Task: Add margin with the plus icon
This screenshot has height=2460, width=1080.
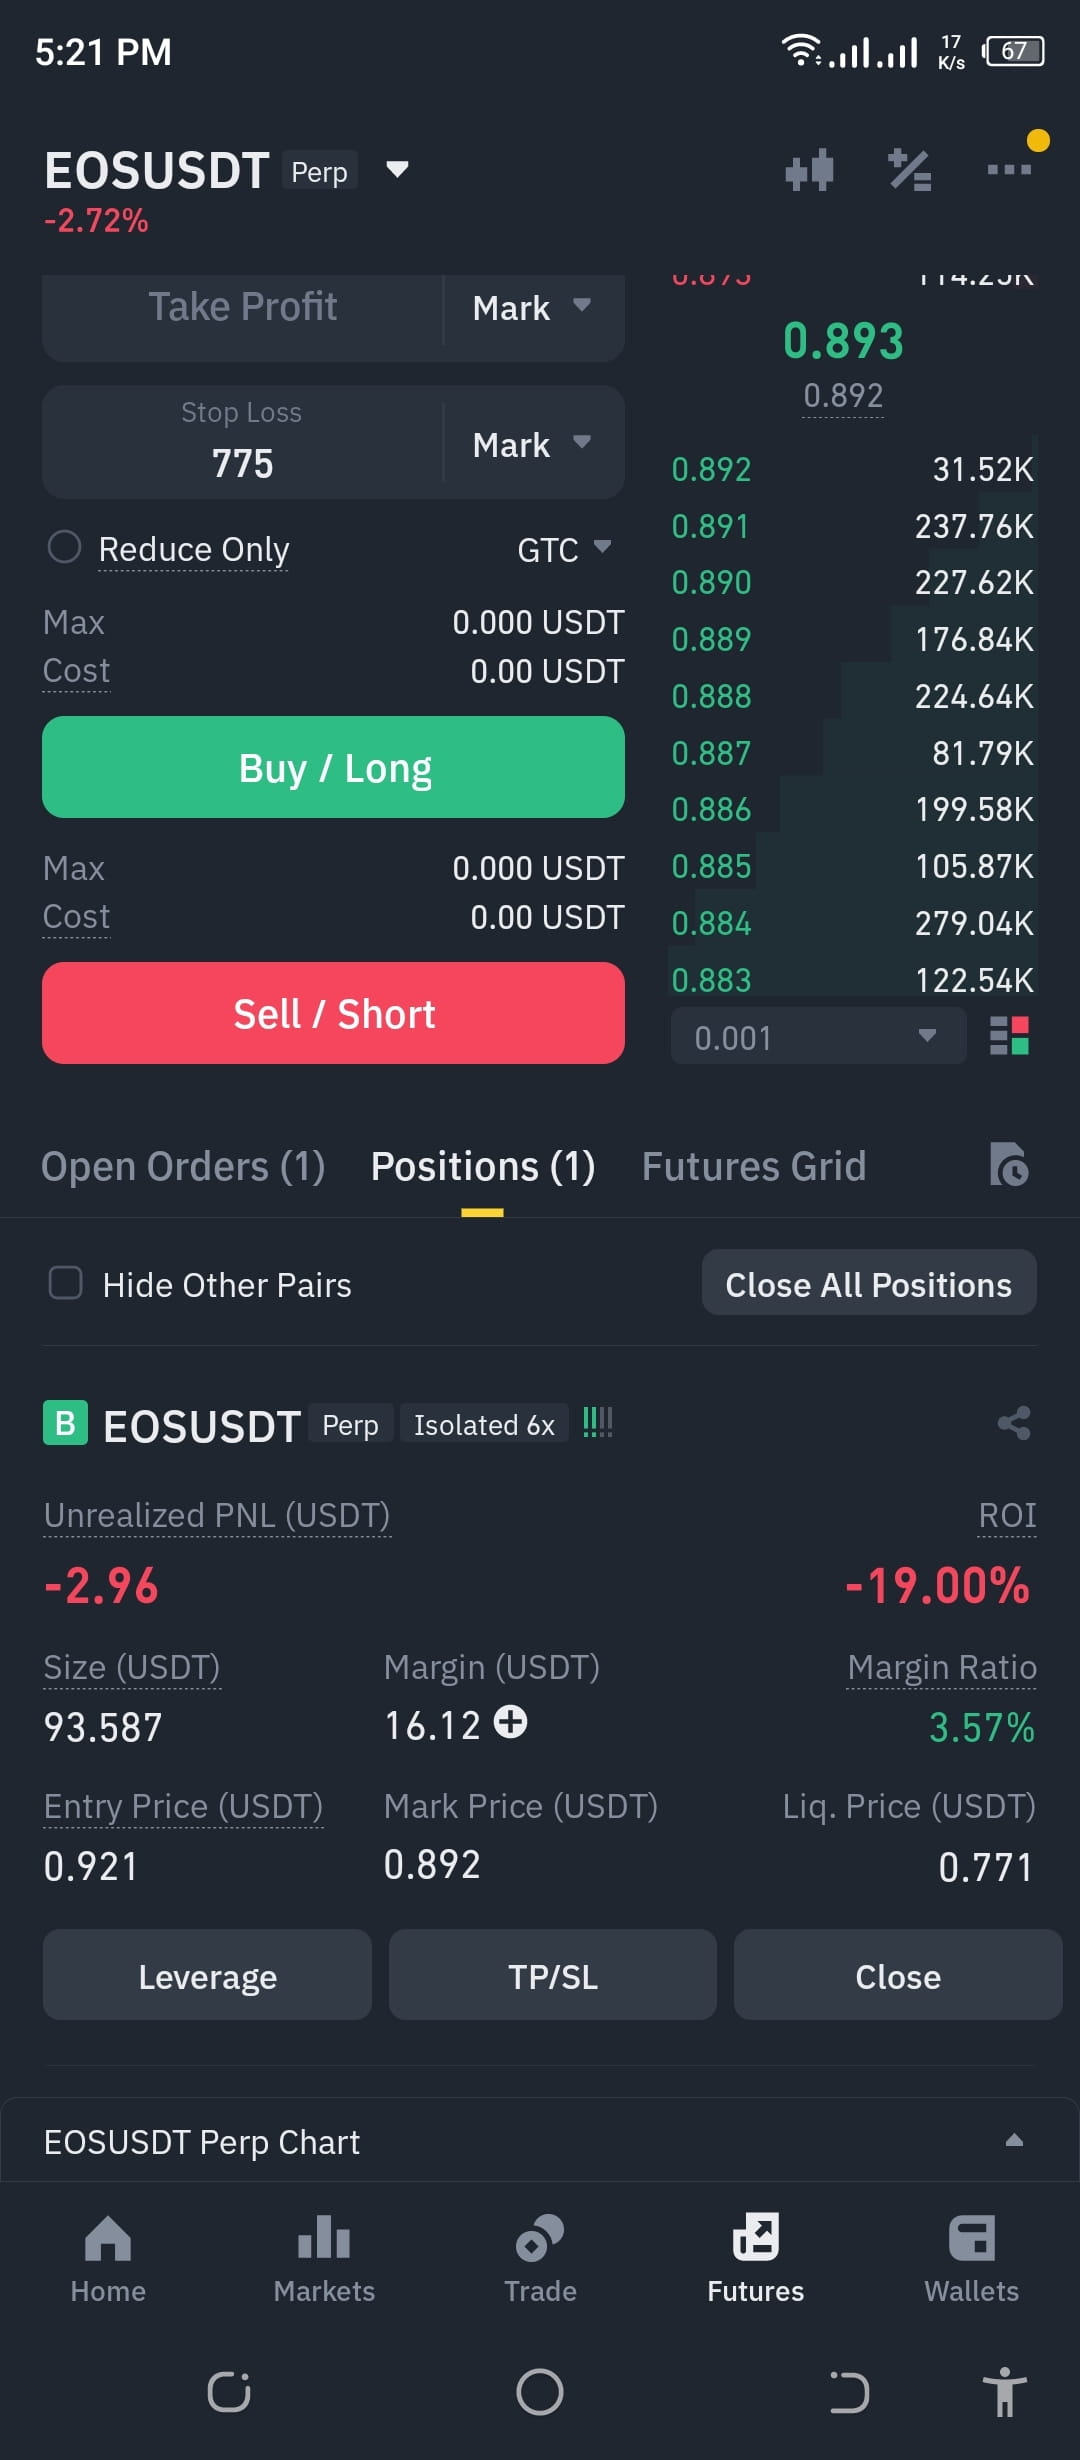Action: pos(510,1722)
